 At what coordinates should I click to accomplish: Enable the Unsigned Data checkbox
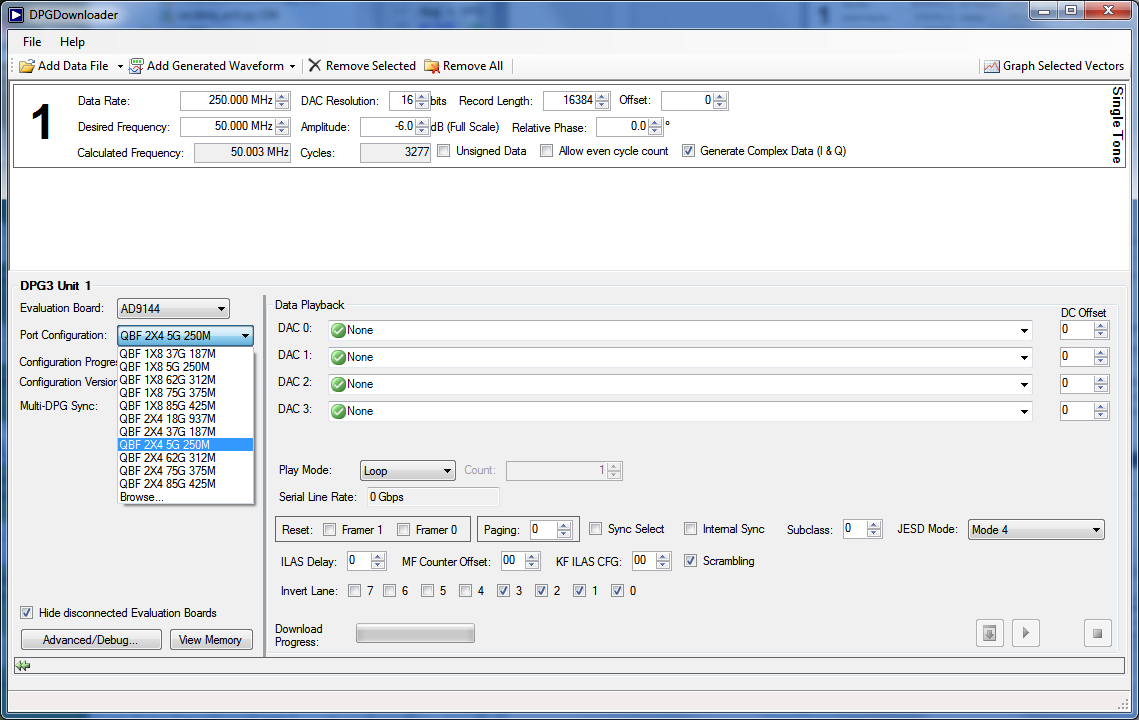point(444,151)
